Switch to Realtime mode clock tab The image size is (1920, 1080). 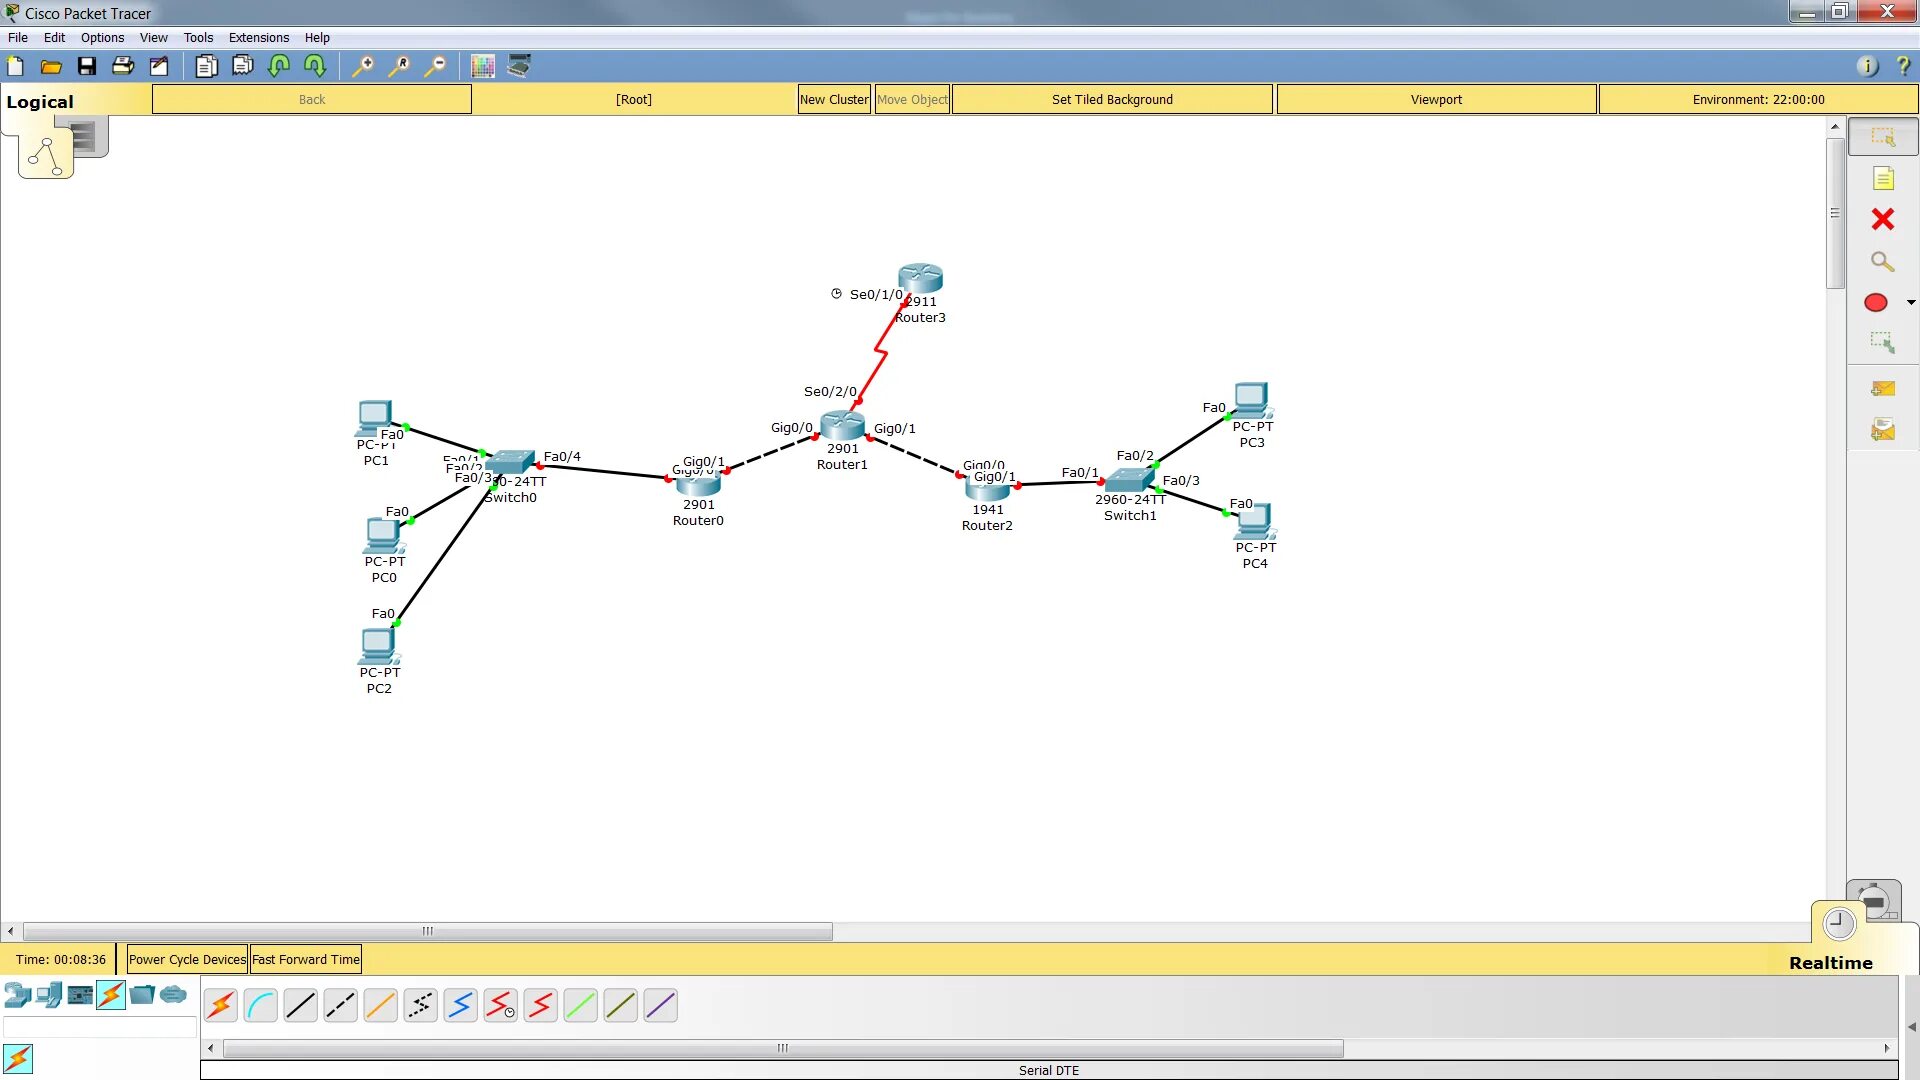[1838, 924]
